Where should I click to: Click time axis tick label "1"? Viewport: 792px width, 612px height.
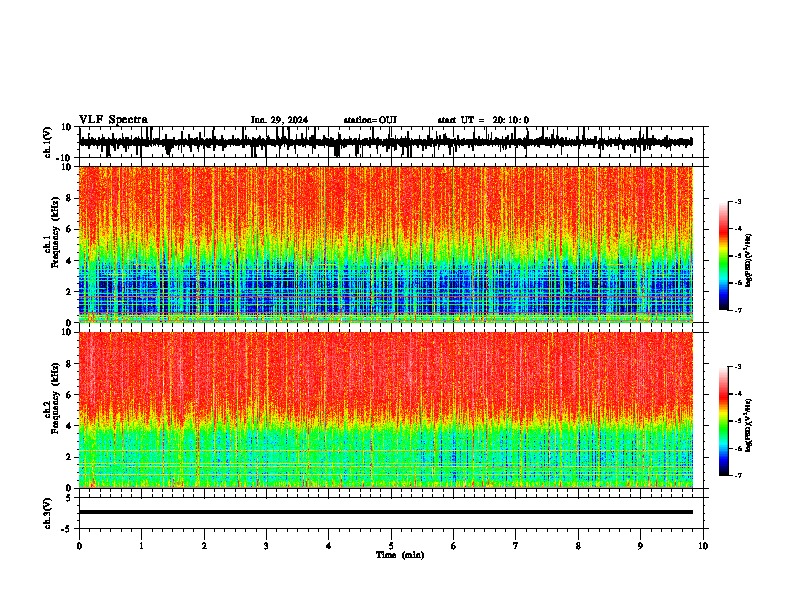point(141,546)
